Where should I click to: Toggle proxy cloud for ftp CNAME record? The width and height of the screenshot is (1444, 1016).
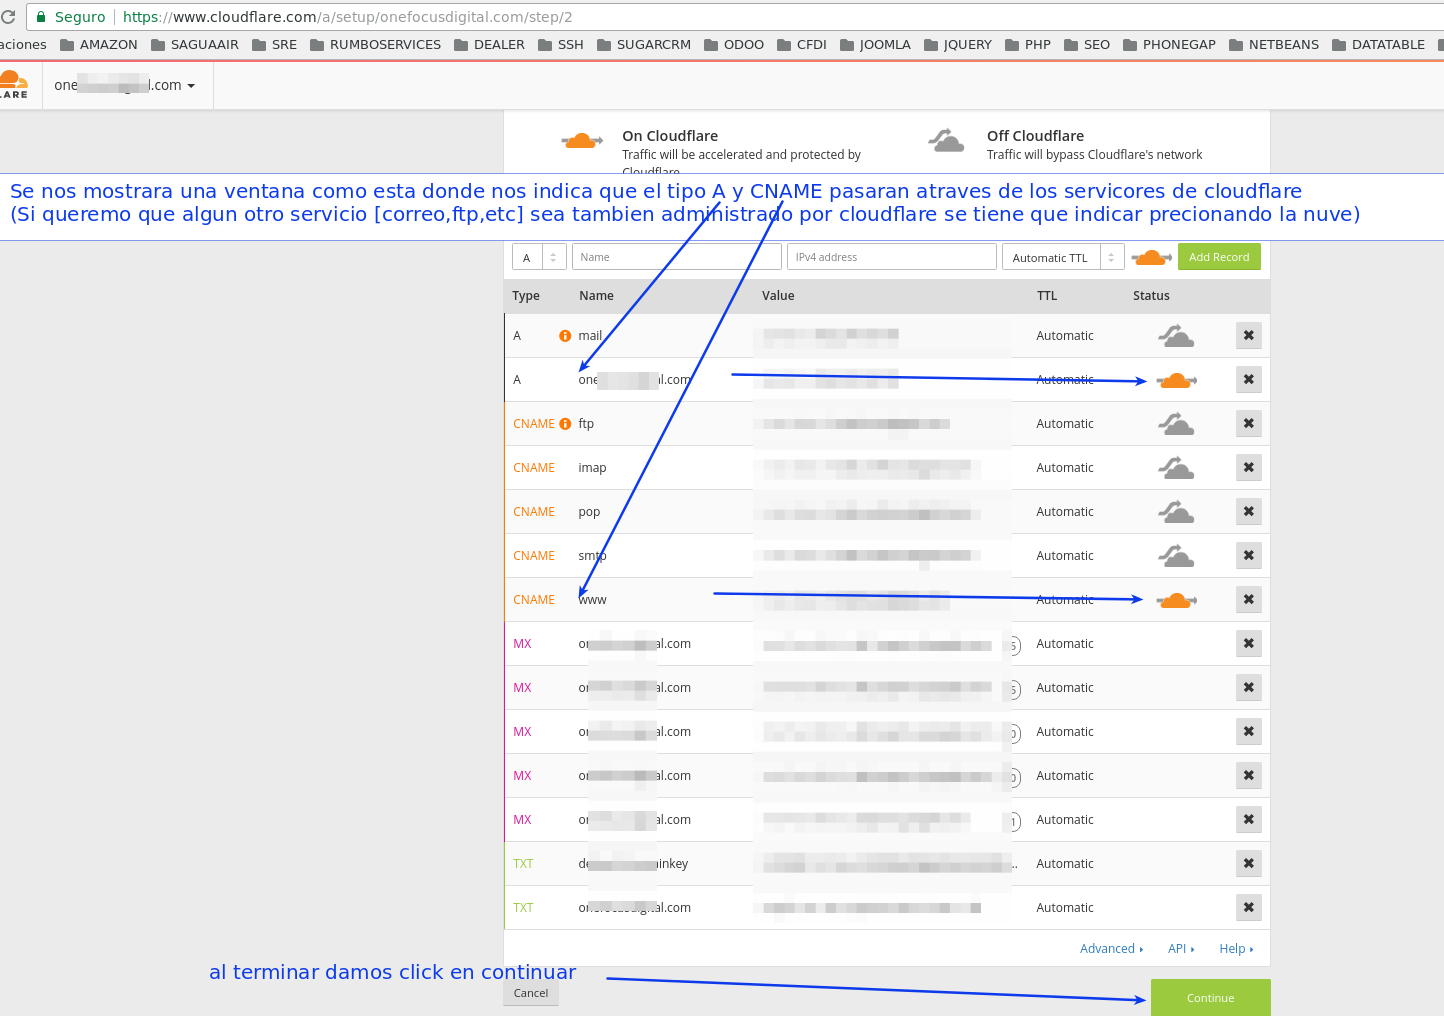point(1176,424)
